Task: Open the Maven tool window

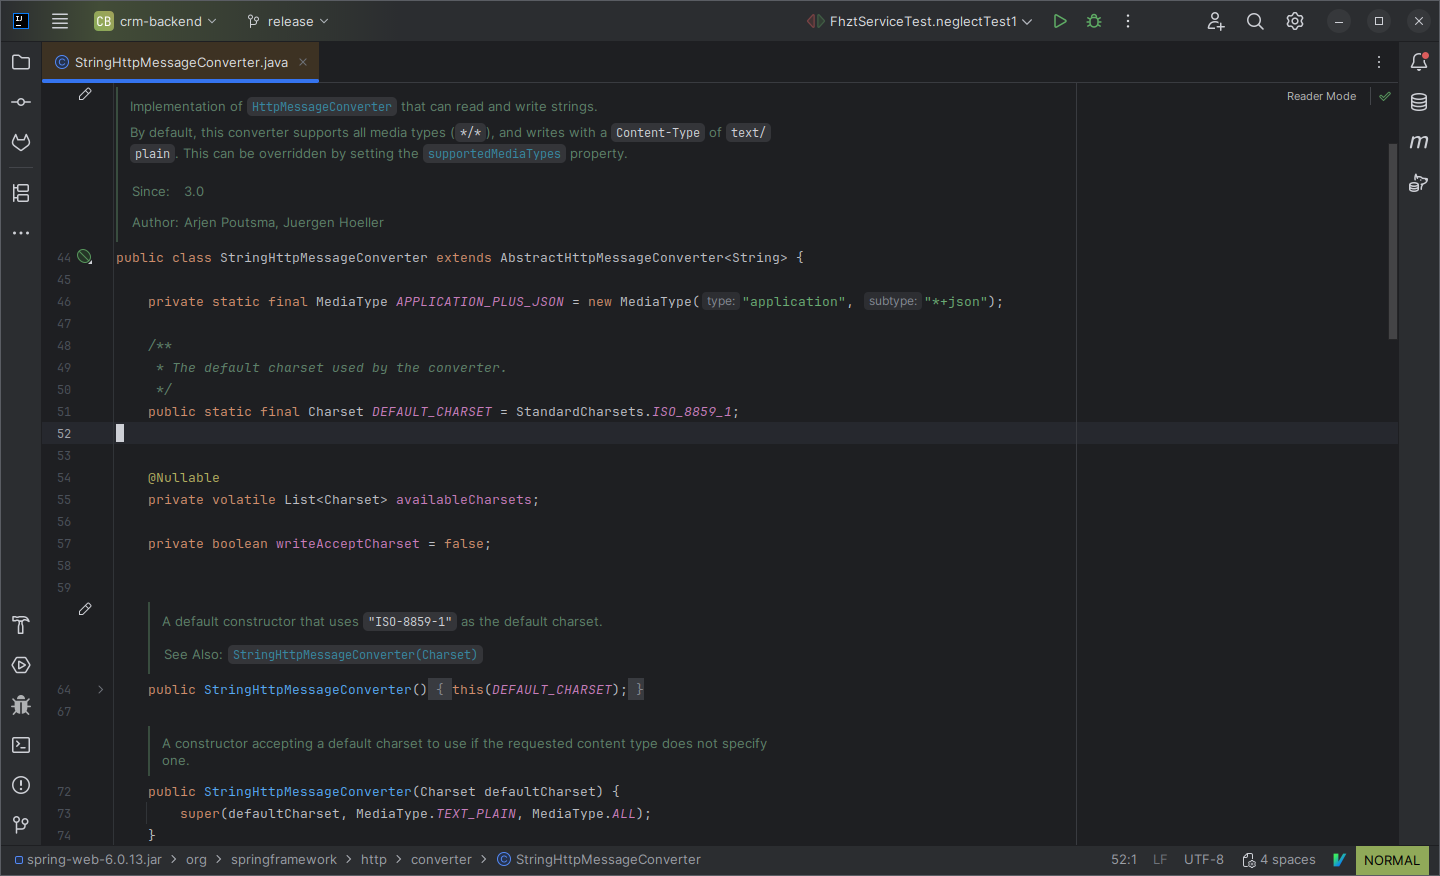Action: click(x=1418, y=142)
